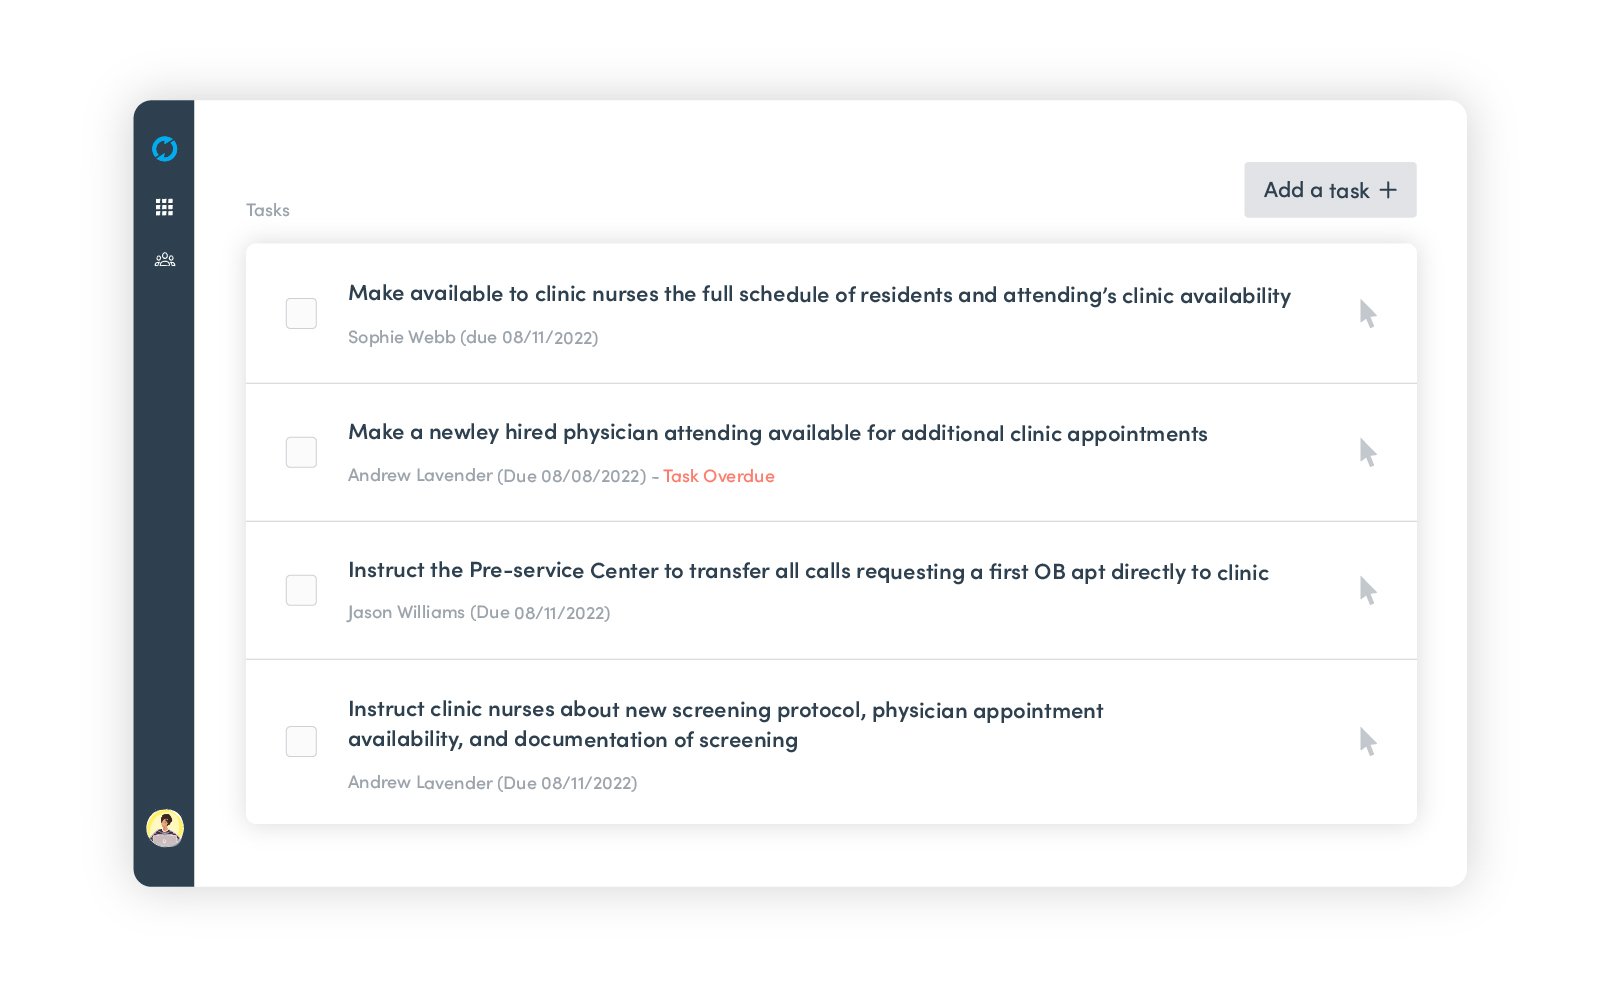Click the Tasks section heading
Image resolution: width=1601 pixels, height=1002 pixels.
click(268, 210)
